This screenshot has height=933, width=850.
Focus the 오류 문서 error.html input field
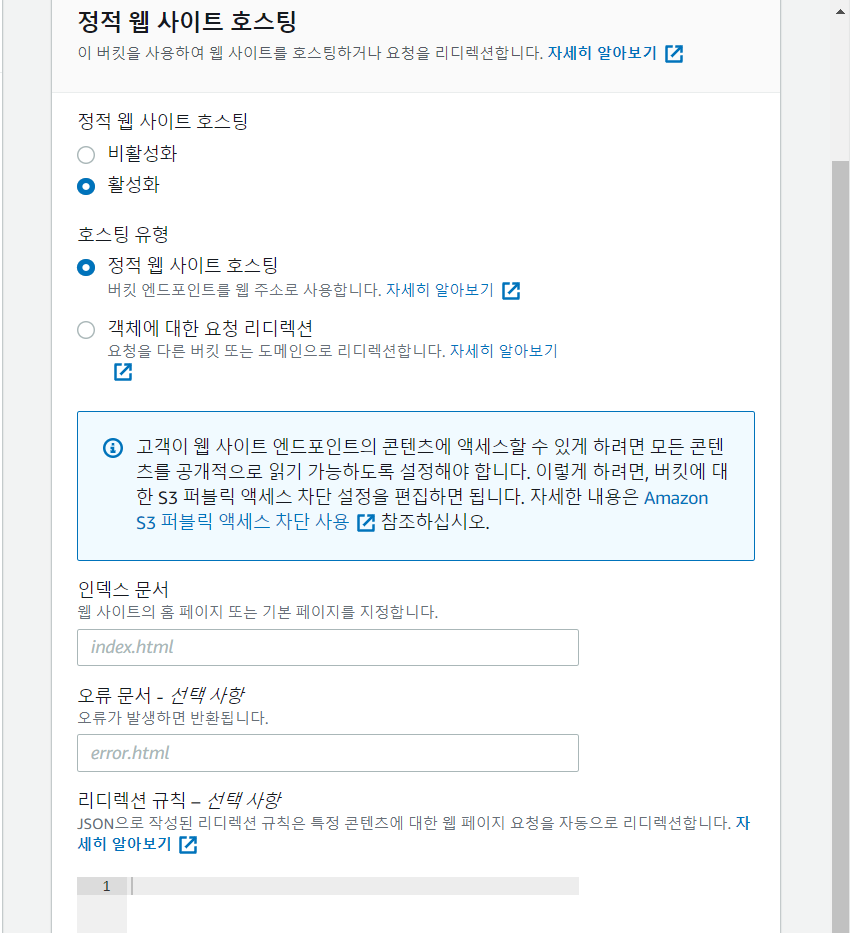(x=328, y=753)
